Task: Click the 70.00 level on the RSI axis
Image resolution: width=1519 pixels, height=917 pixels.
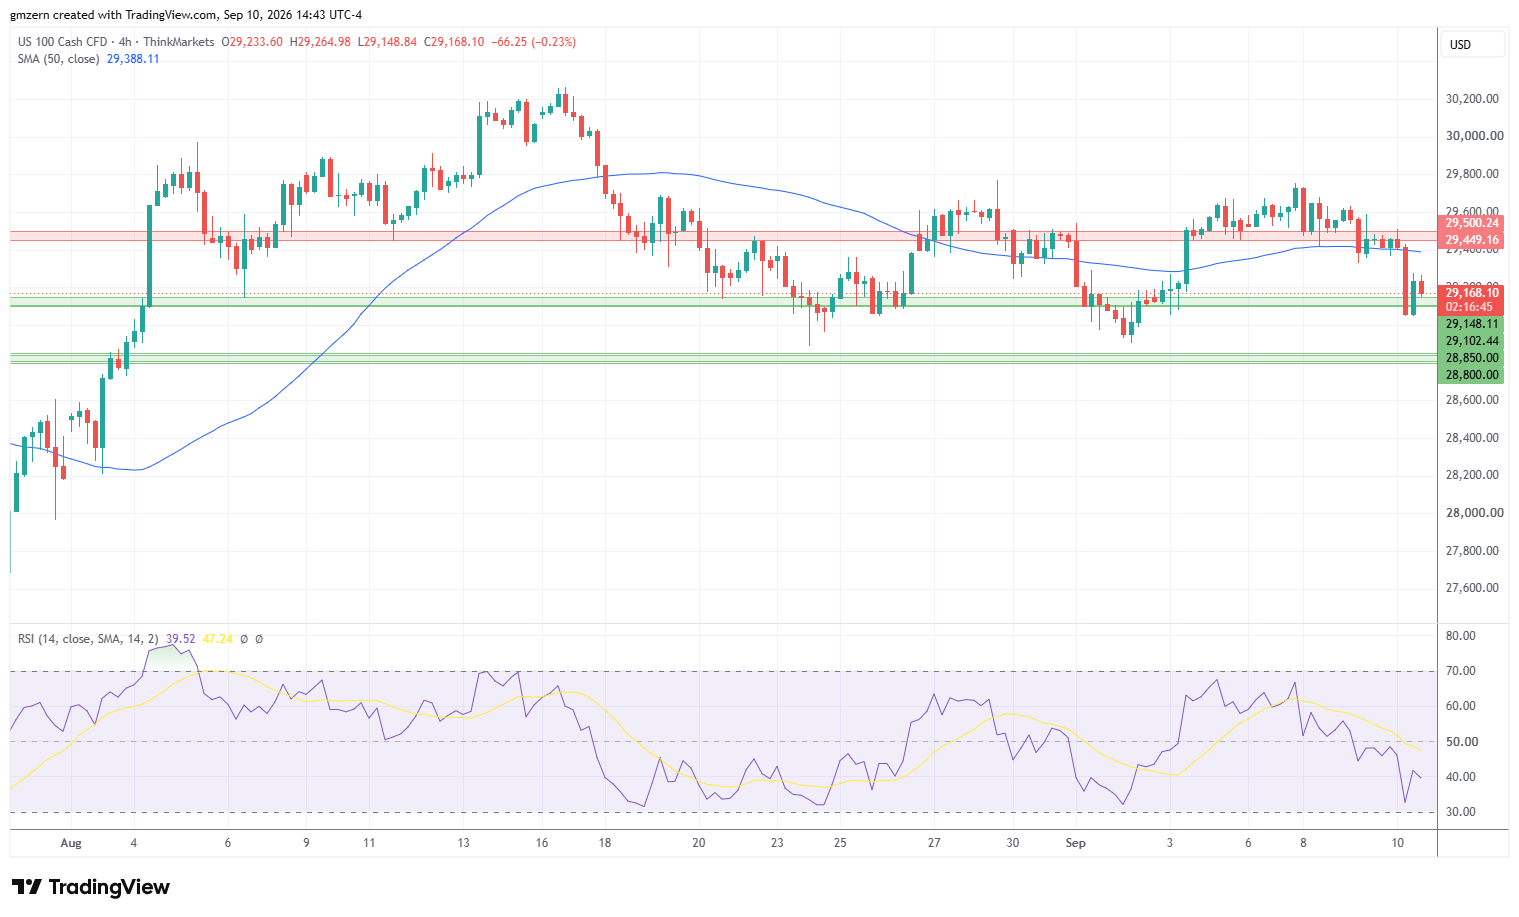Action: [x=1461, y=671]
